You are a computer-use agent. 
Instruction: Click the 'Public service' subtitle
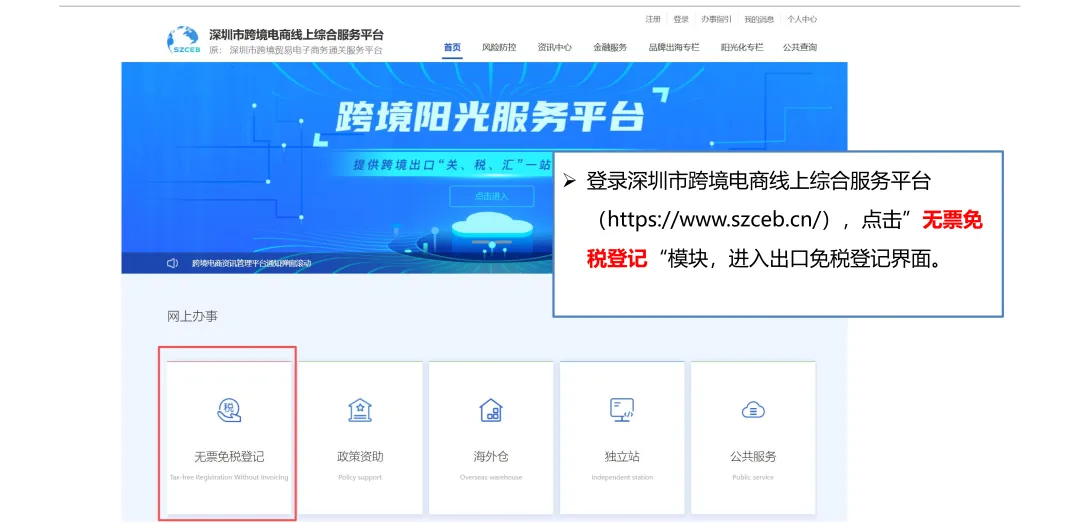tap(753, 478)
